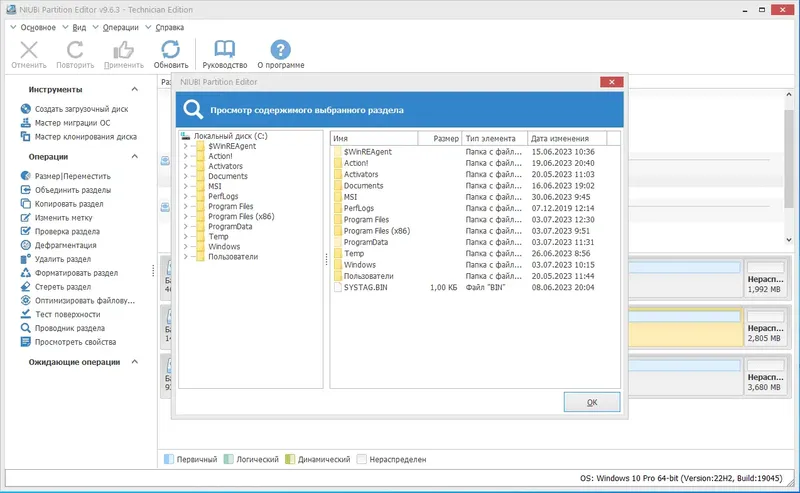800x493 pixels.
Task: Expand $WinREAgent folder in tree
Action: [x=186, y=146]
